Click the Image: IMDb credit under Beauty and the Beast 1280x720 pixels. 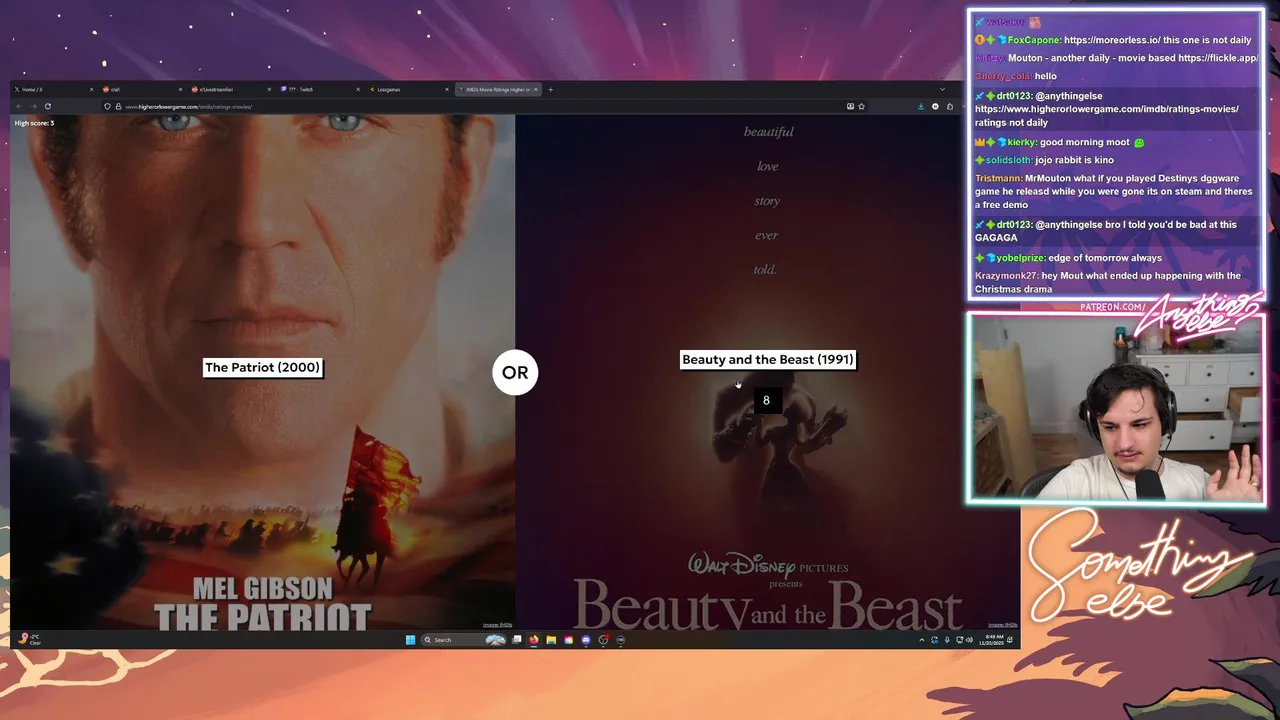pos(1002,625)
